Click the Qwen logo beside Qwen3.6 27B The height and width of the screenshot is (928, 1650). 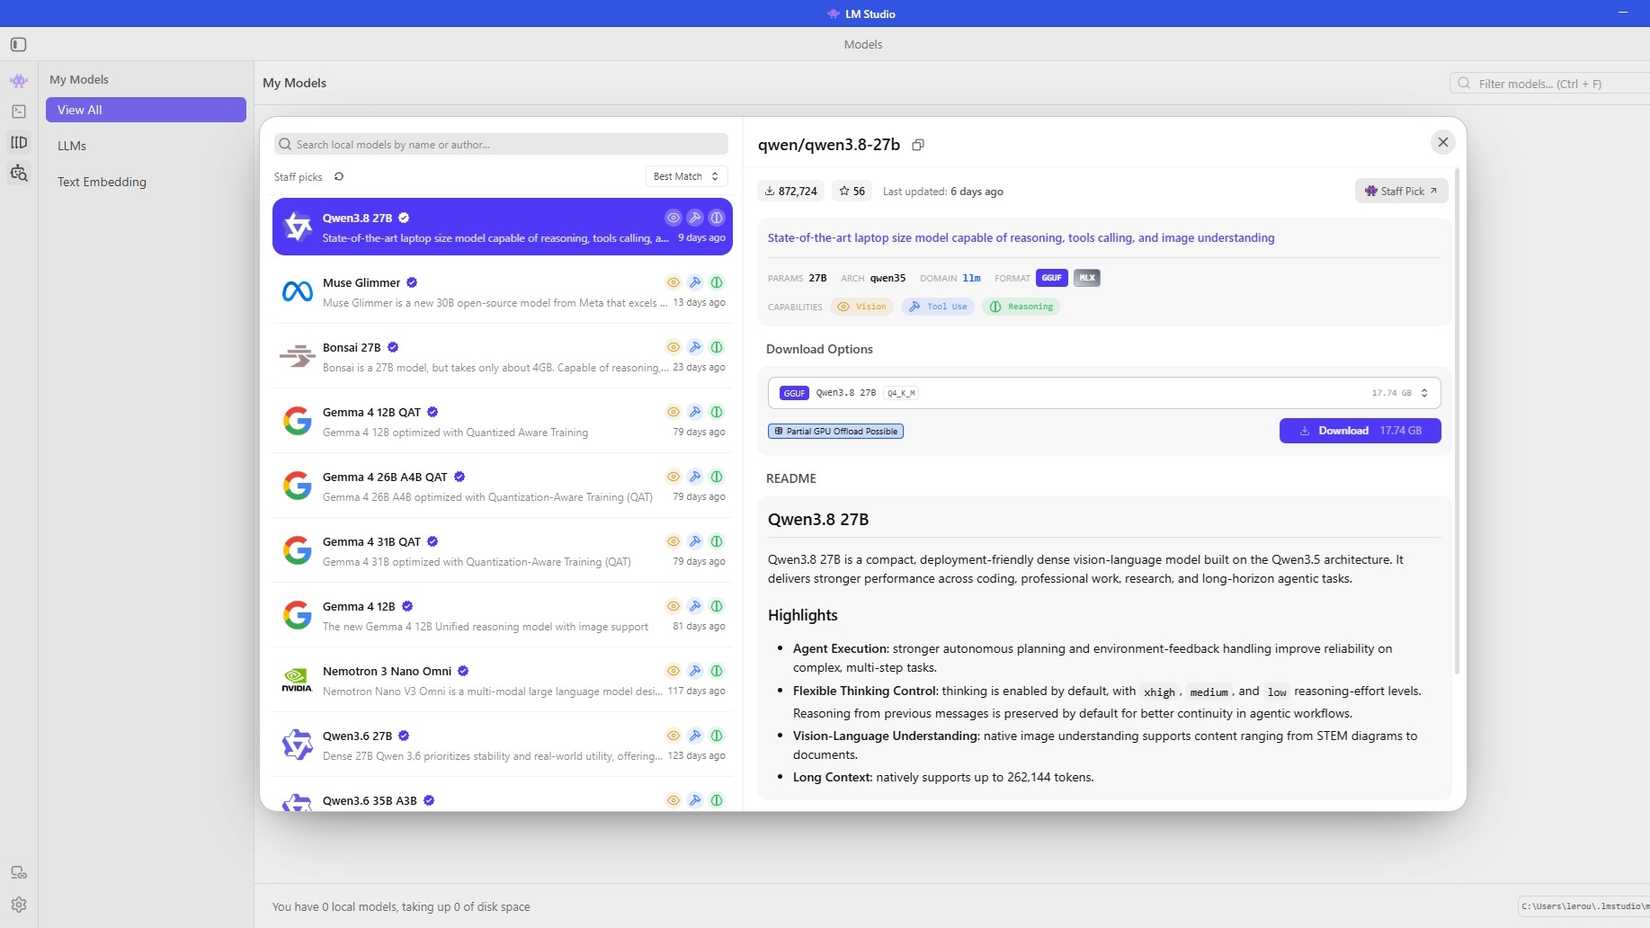pos(297,745)
